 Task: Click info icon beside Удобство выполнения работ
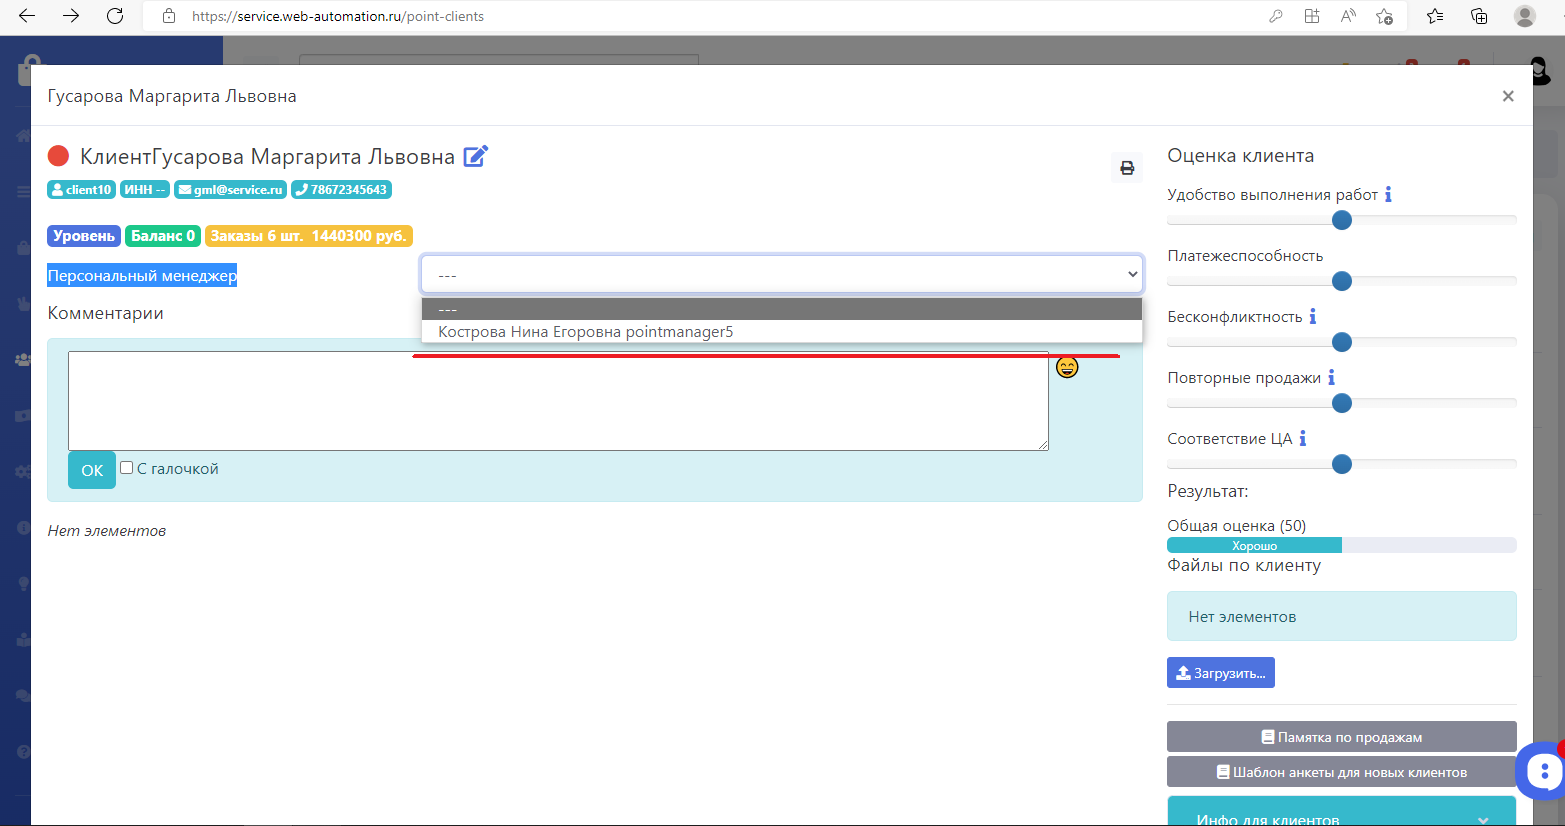coord(1388,195)
